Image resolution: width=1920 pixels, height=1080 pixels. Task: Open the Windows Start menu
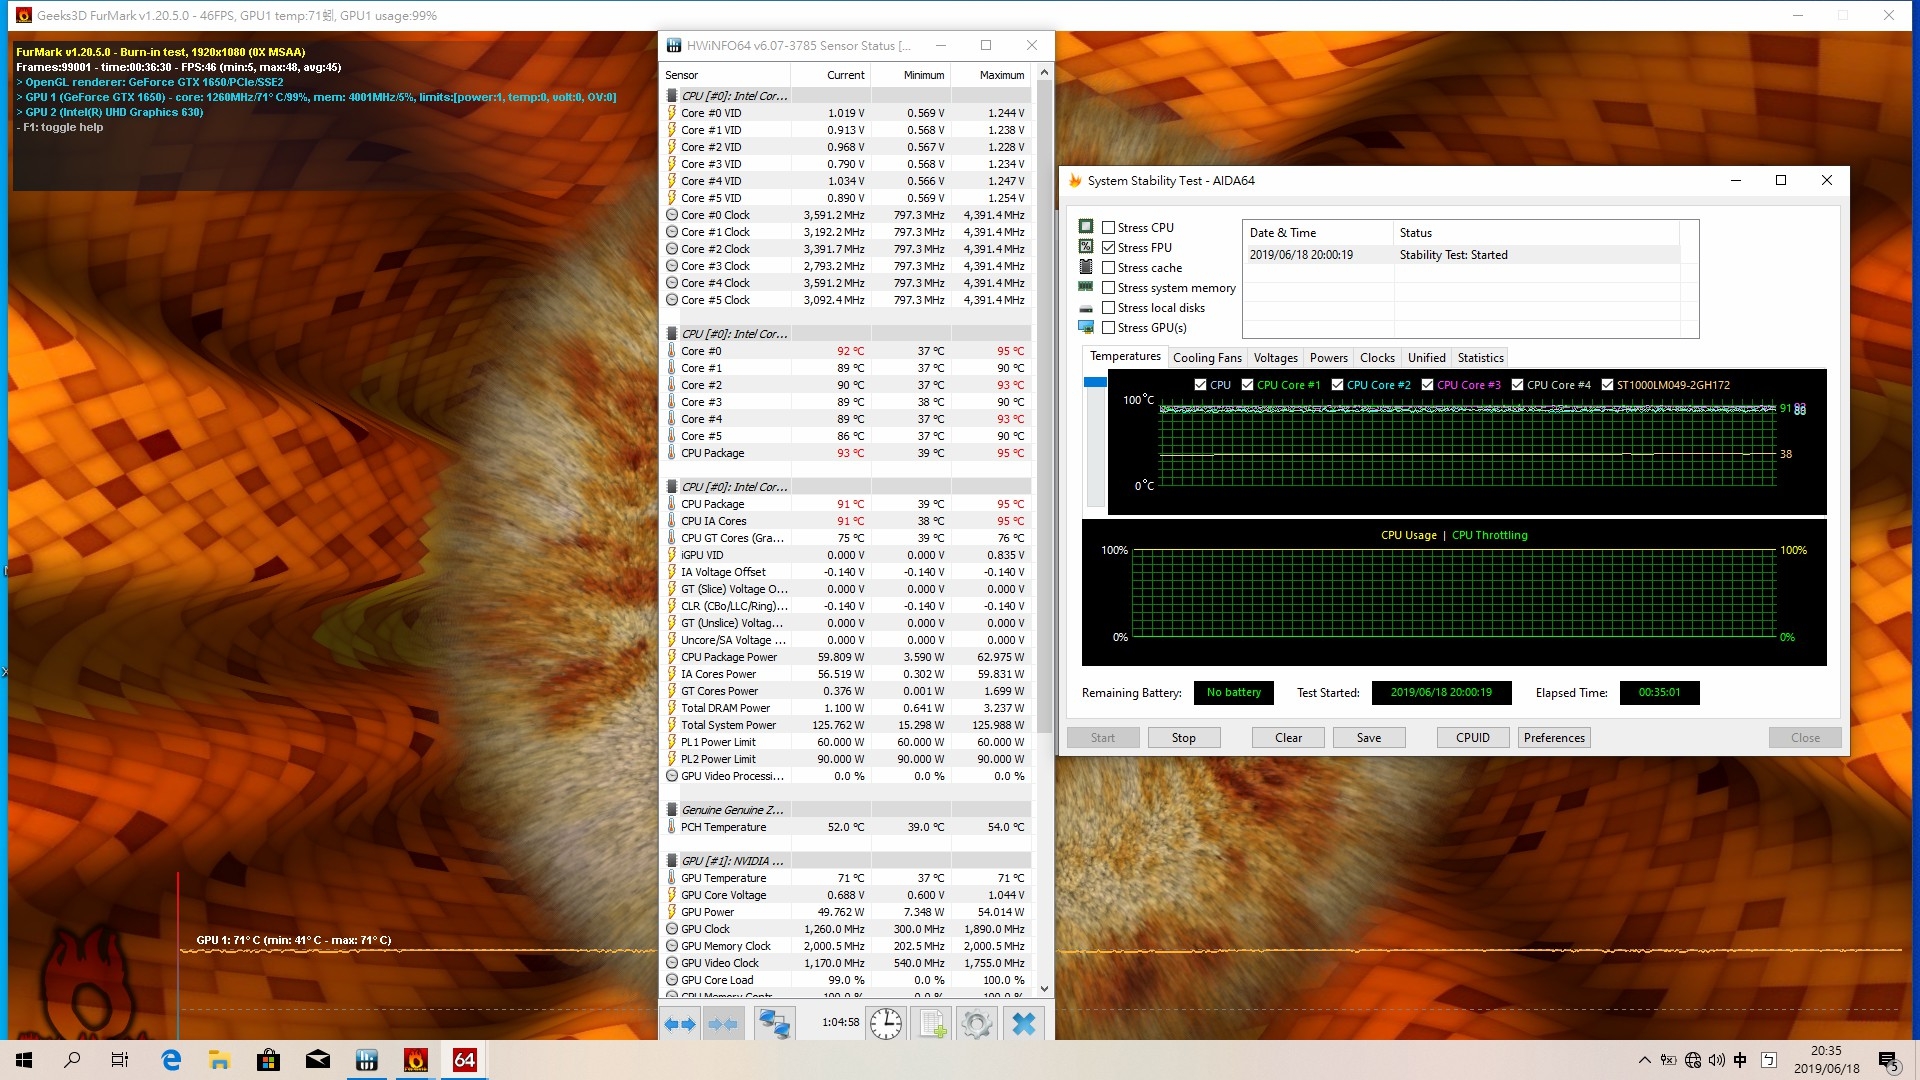pyautogui.click(x=24, y=1060)
